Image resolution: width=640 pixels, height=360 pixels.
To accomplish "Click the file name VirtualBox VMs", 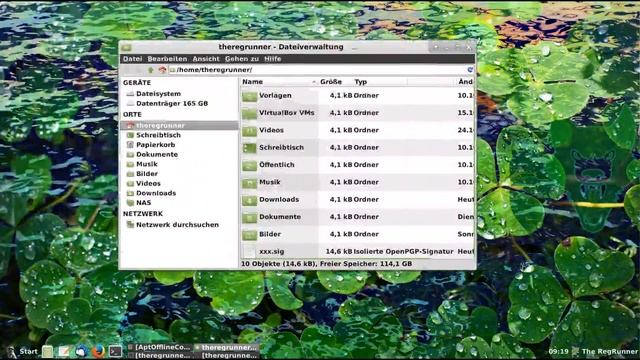I will tap(287, 113).
